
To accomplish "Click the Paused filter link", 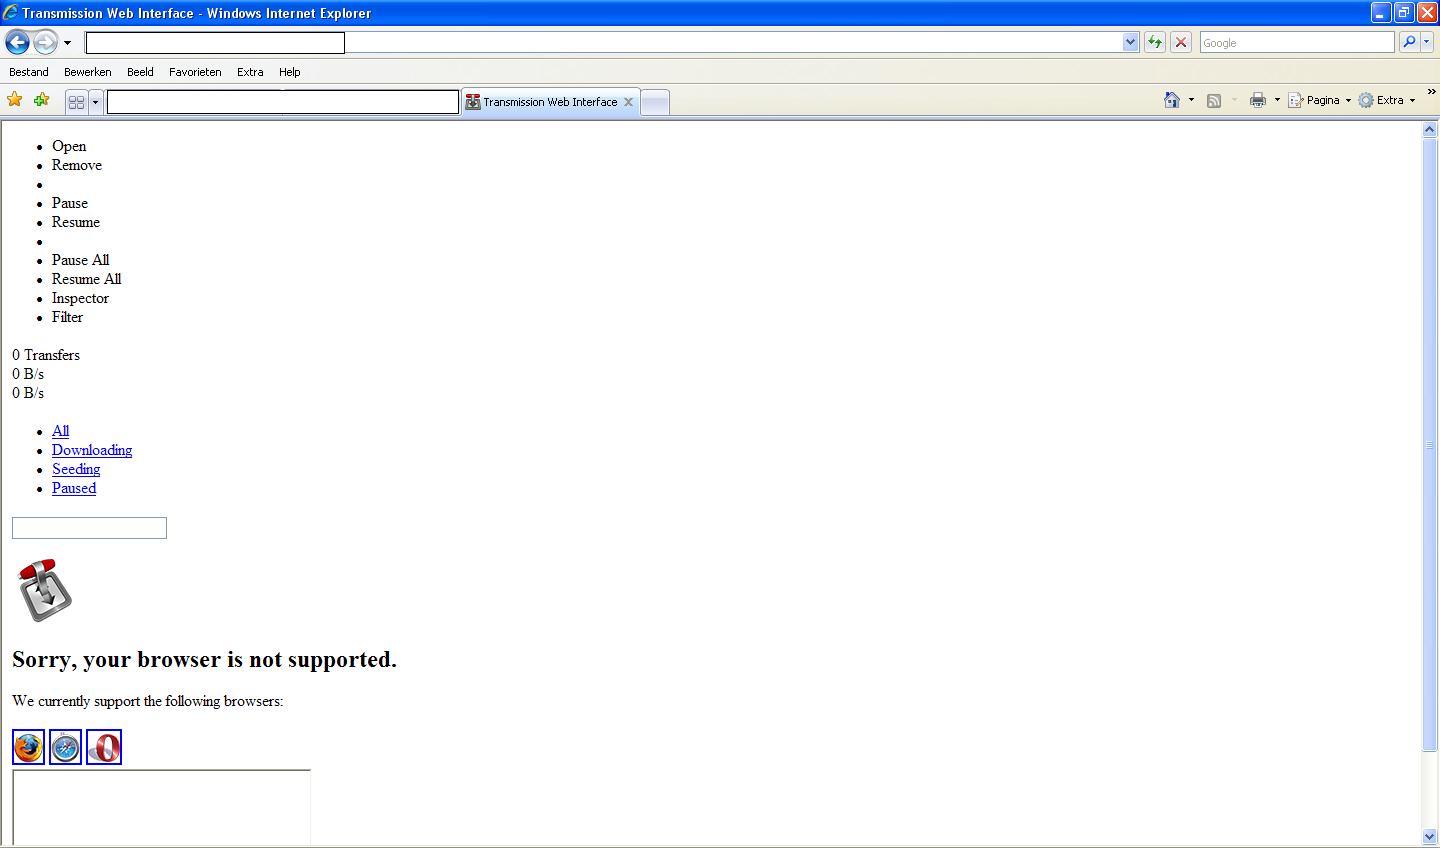I will click(x=74, y=488).
